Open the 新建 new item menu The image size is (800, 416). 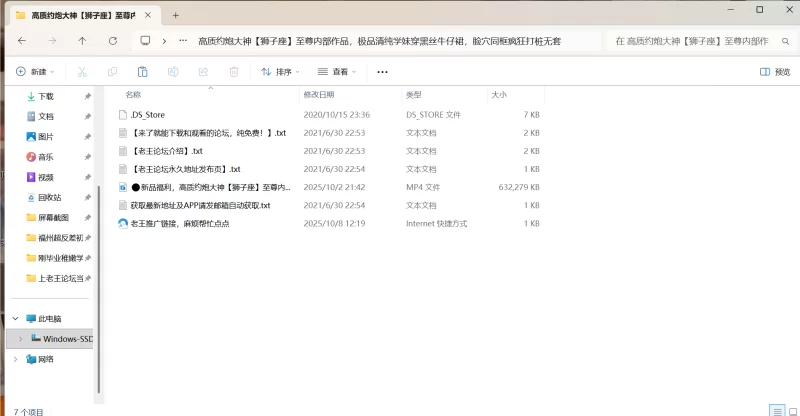(x=35, y=72)
